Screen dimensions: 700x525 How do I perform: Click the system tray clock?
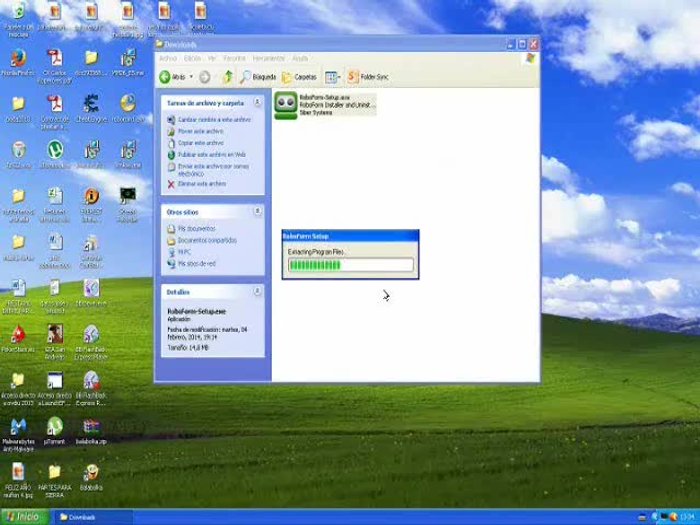coord(688,517)
